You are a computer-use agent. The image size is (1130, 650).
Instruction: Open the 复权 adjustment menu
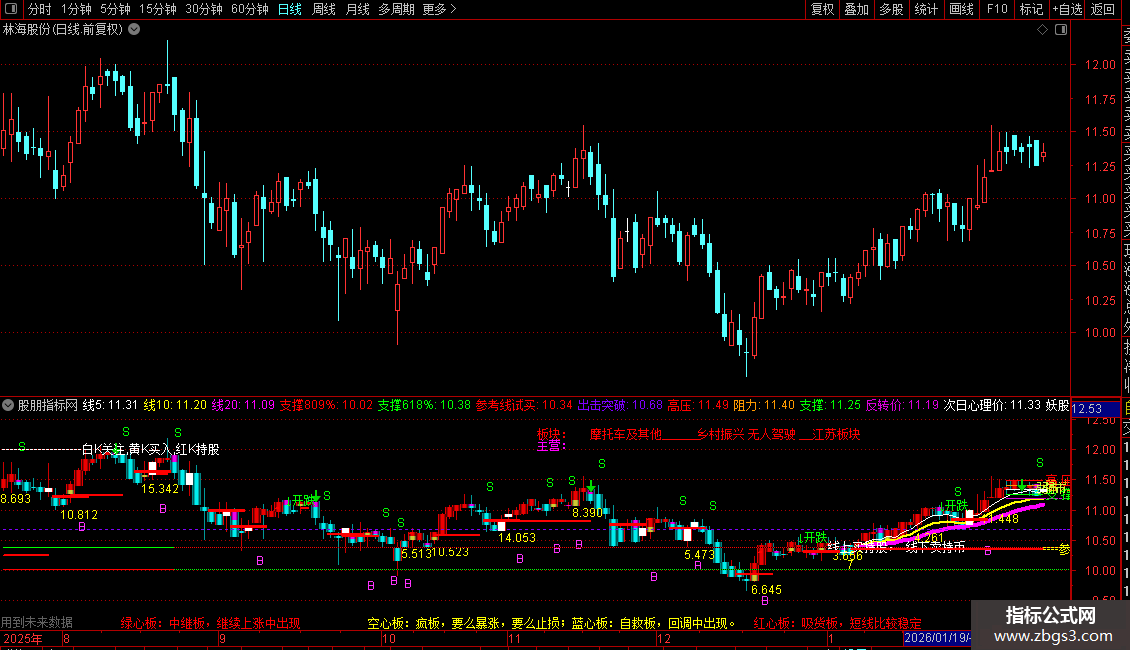click(822, 9)
